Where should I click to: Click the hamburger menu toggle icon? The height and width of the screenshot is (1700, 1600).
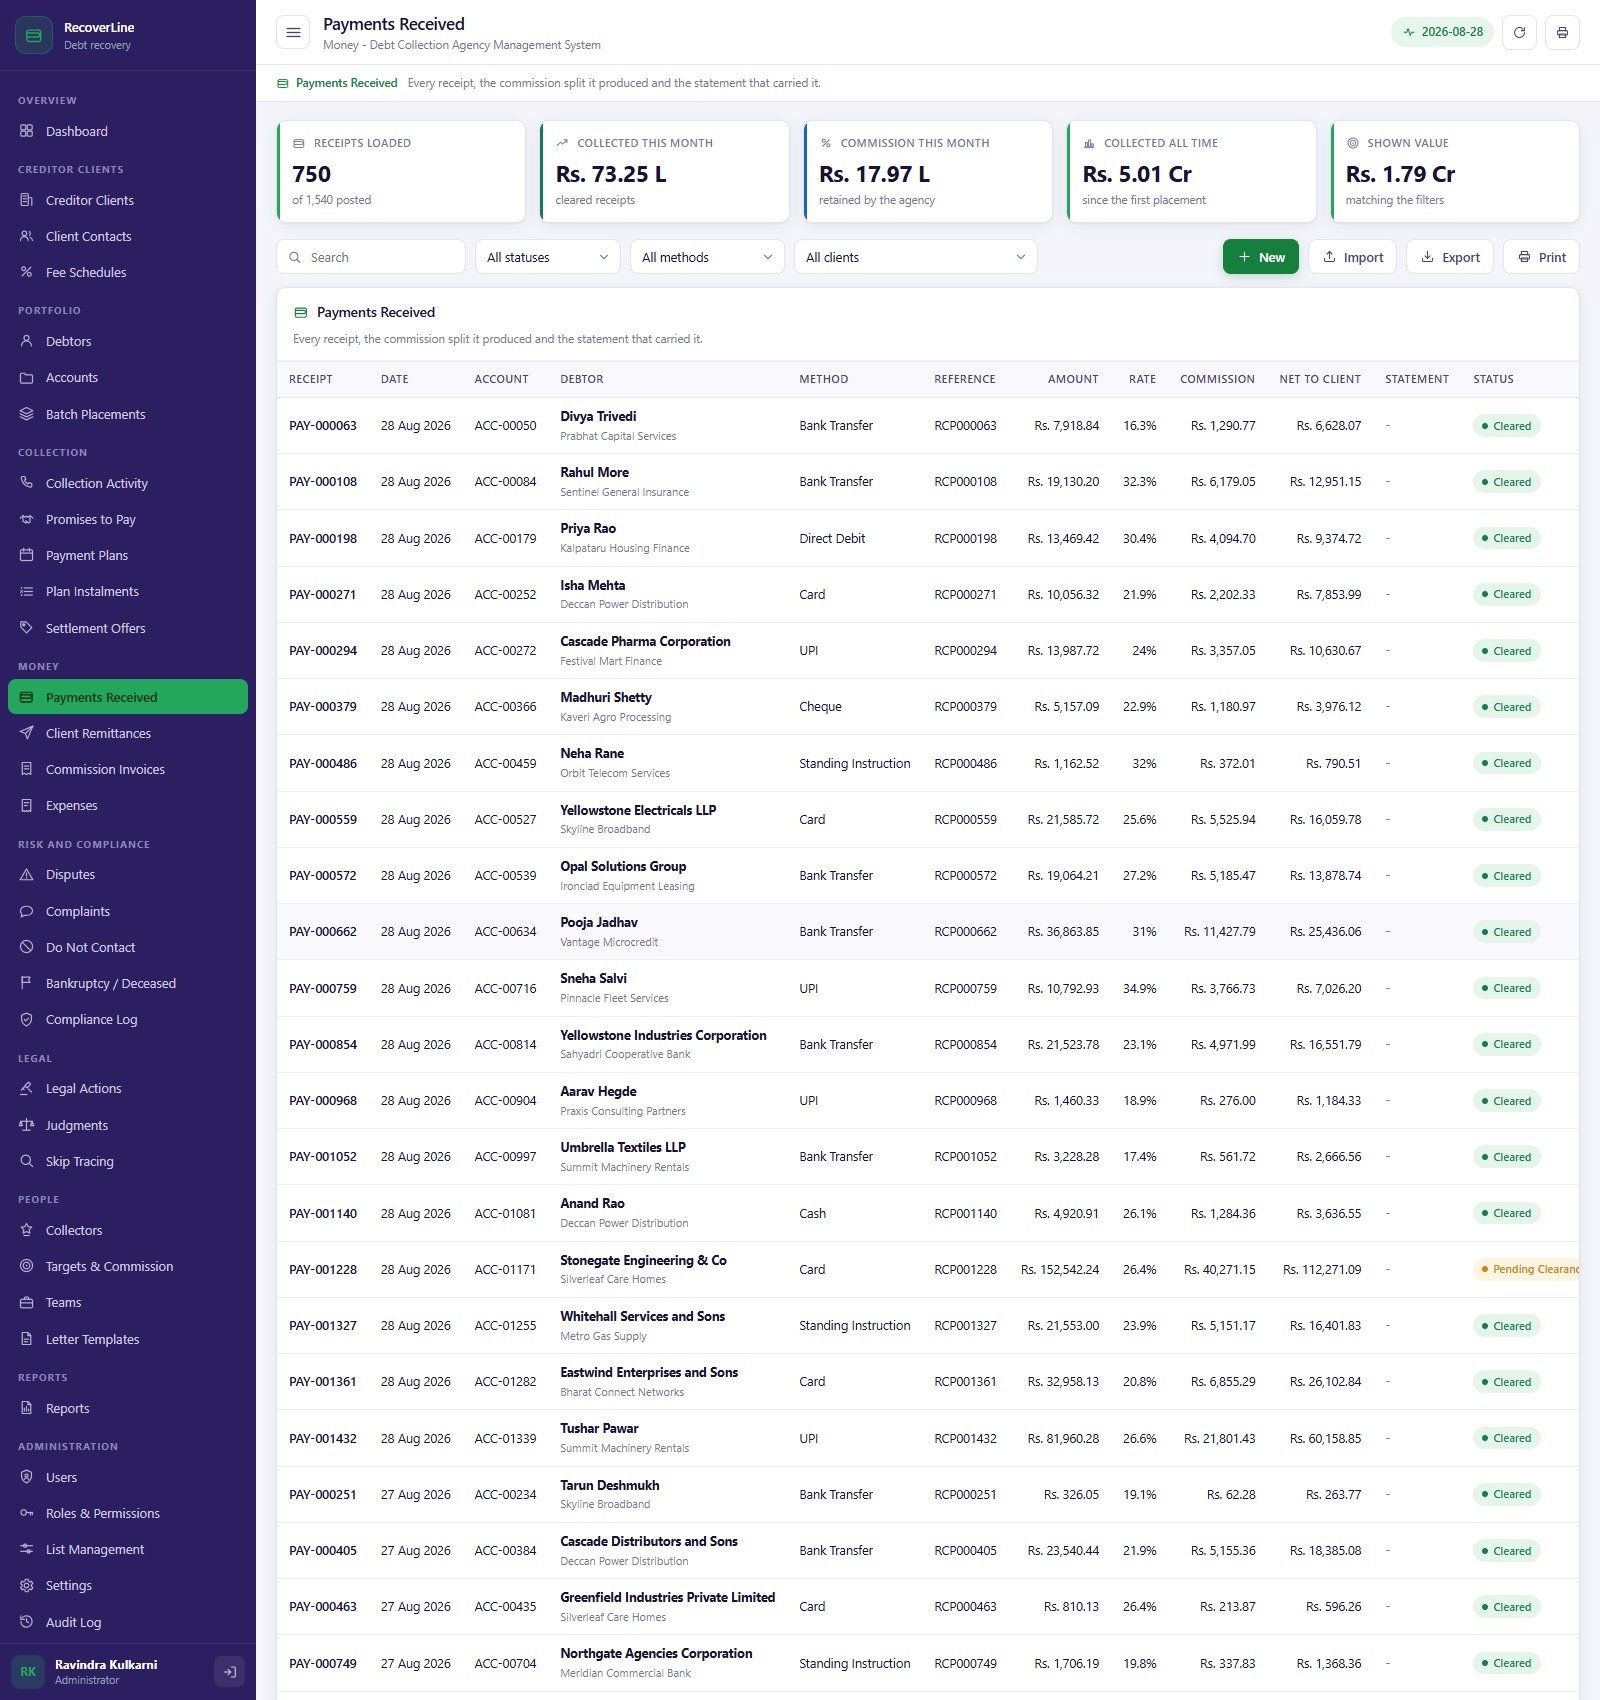point(293,32)
